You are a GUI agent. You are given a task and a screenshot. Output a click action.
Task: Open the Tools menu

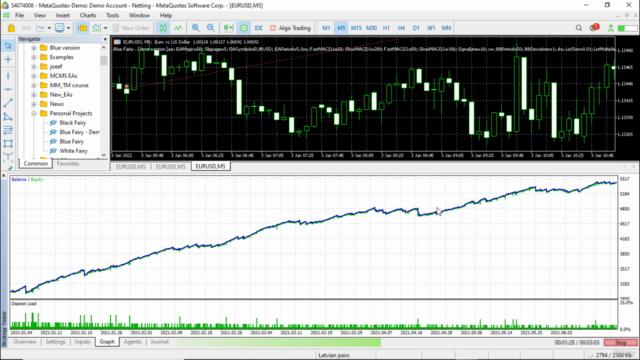(112, 15)
